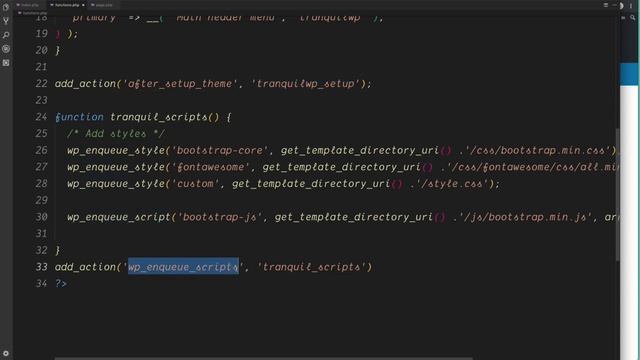Click line number 21 in the gutter
Image resolution: width=640 pixels, height=360 pixels.
coord(41,67)
